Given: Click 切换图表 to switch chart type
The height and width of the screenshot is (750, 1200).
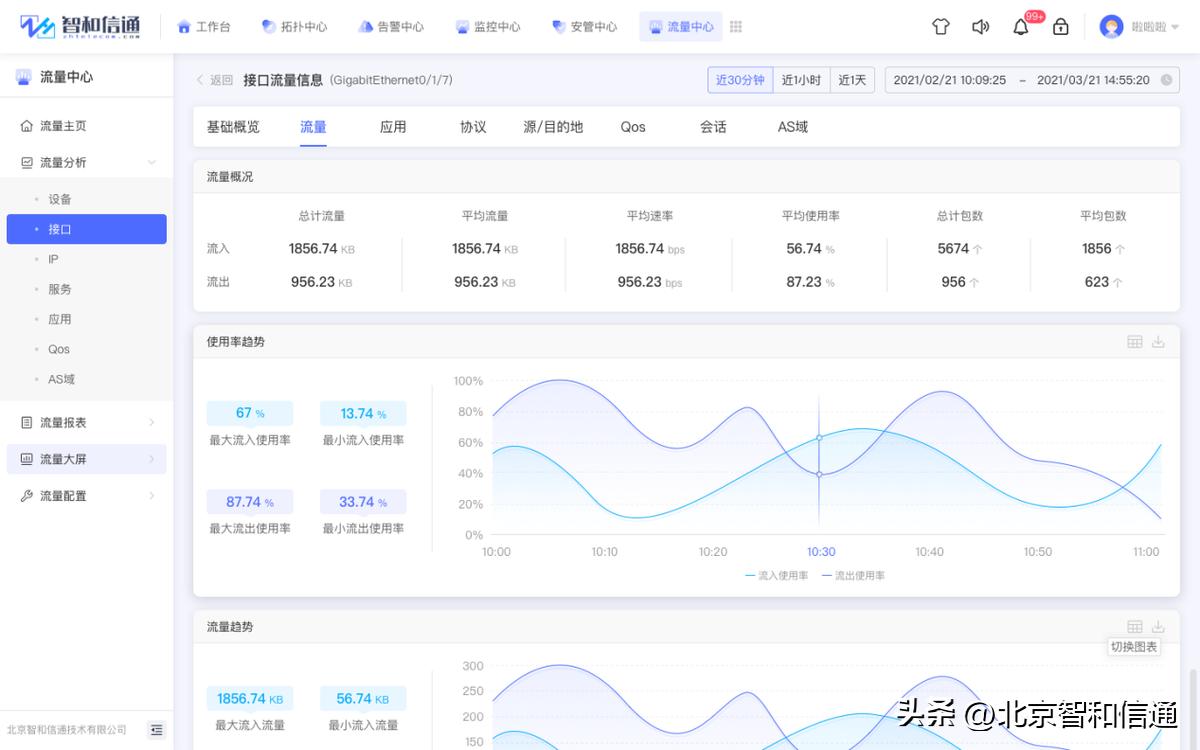Looking at the screenshot, I should coord(1132,647).
